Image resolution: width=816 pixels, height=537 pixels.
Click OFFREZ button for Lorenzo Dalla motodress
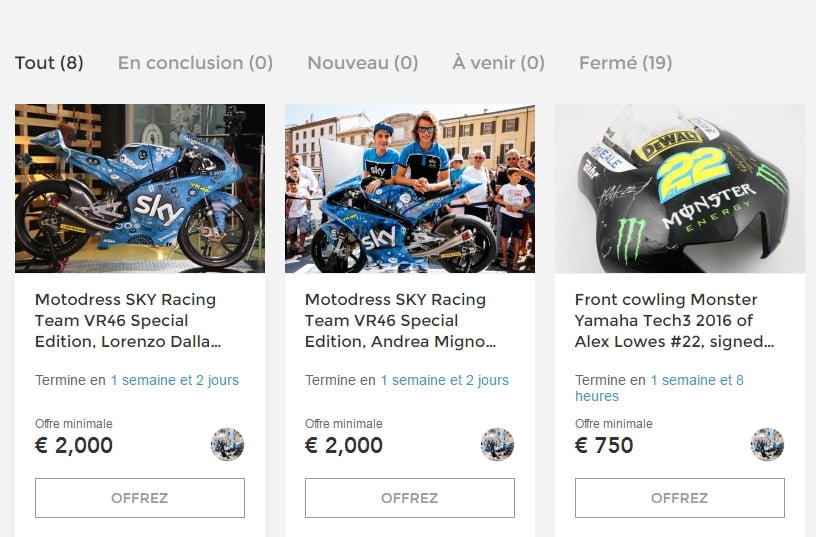(140, 498)
